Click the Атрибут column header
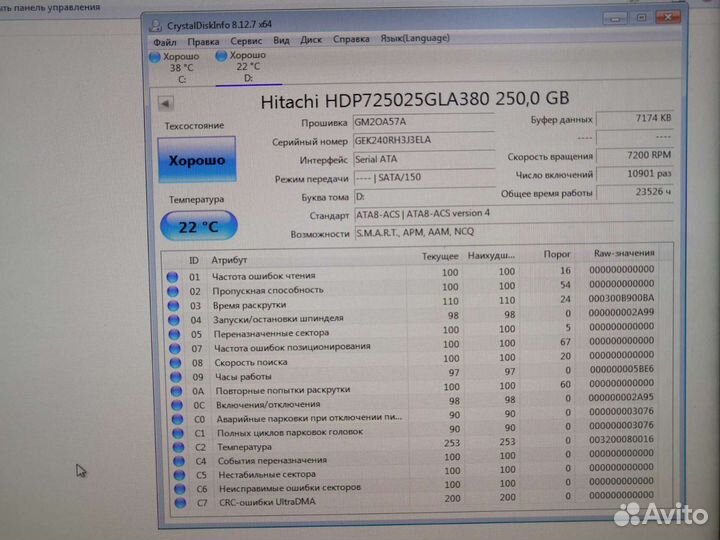 (x=229, y=260)
